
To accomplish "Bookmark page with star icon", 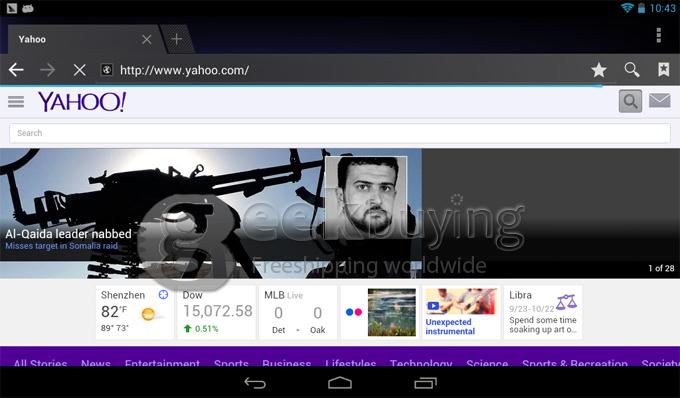I will 598,69.
